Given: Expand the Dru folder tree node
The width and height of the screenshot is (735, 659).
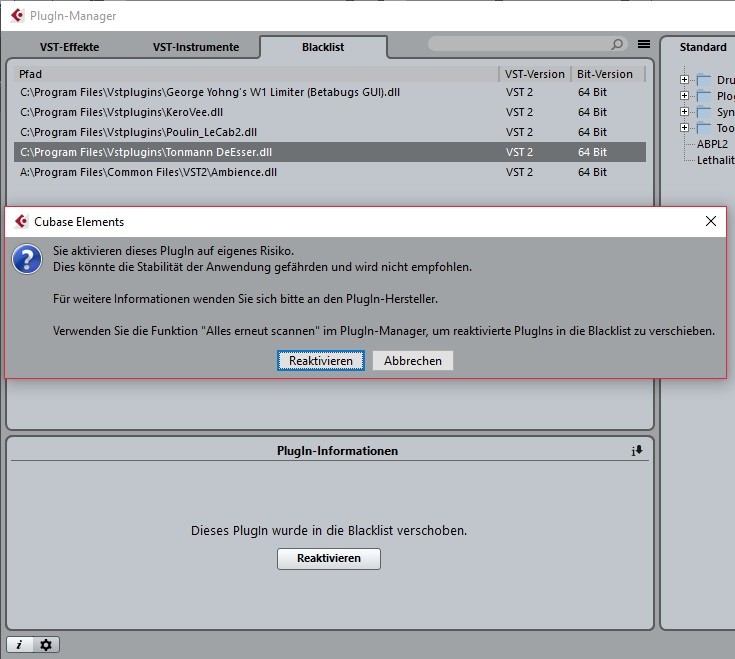Looking at the screenshot, I should 684,80.
